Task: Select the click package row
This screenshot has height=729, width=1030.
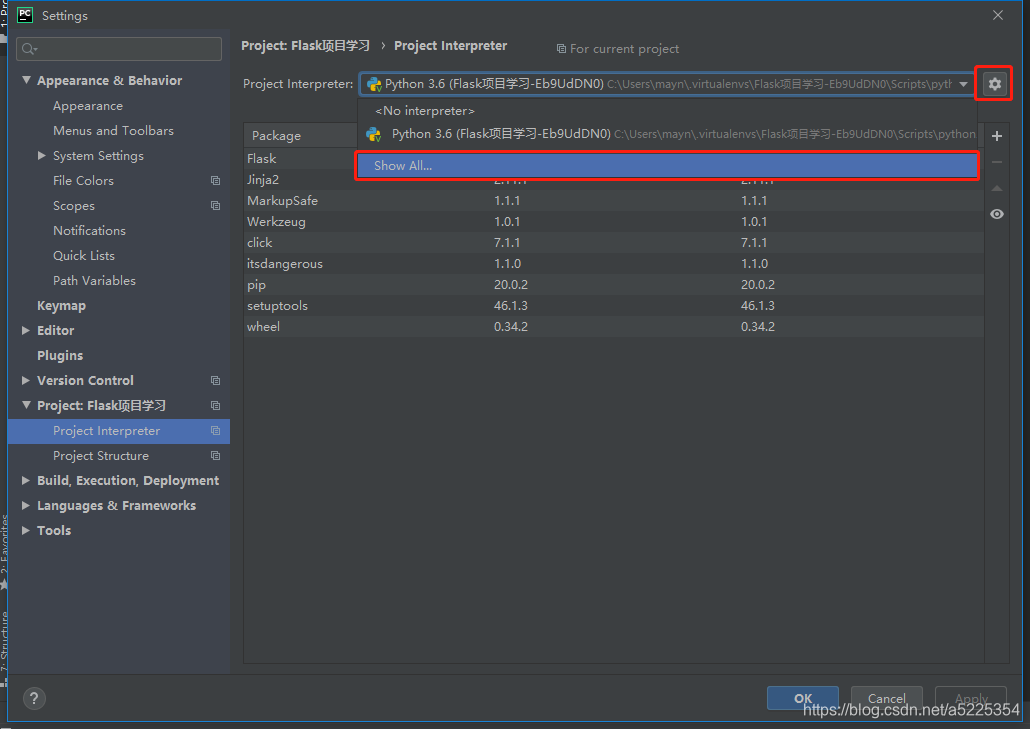Action: click(614, 242)
